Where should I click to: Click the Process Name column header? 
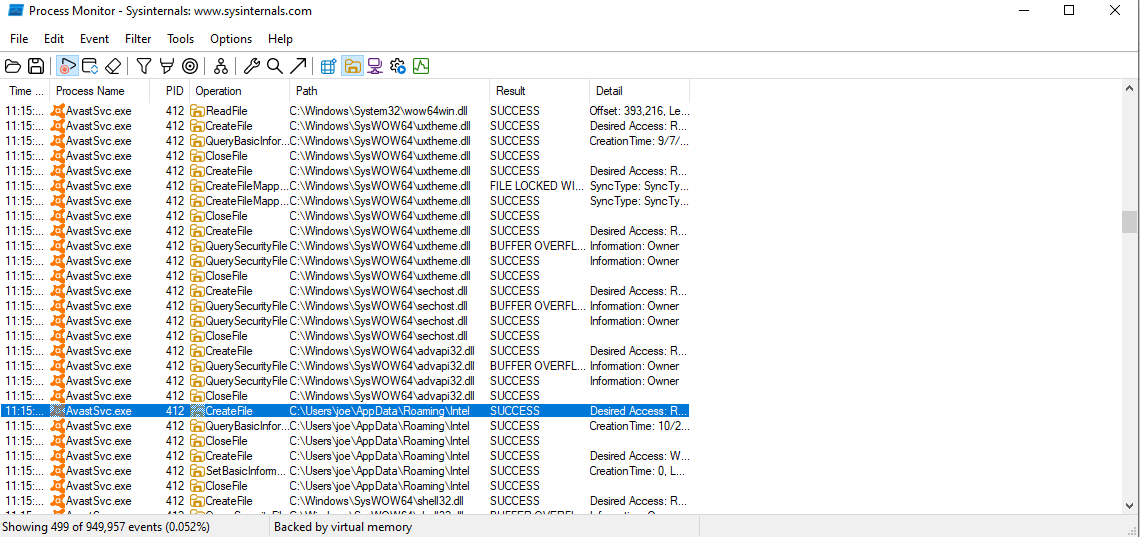[100, 91]
